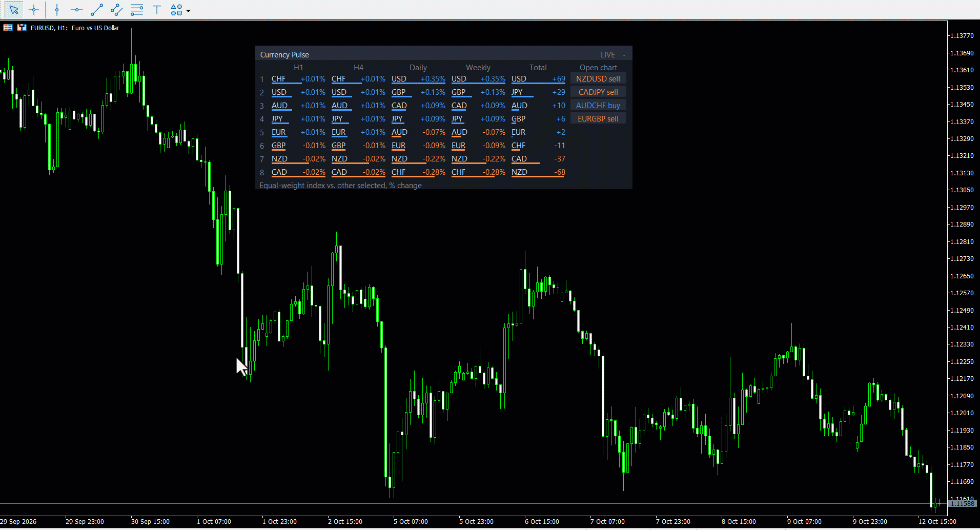Choose the horizontal line drawing tool
980x530 pixels.
point(77,9)
